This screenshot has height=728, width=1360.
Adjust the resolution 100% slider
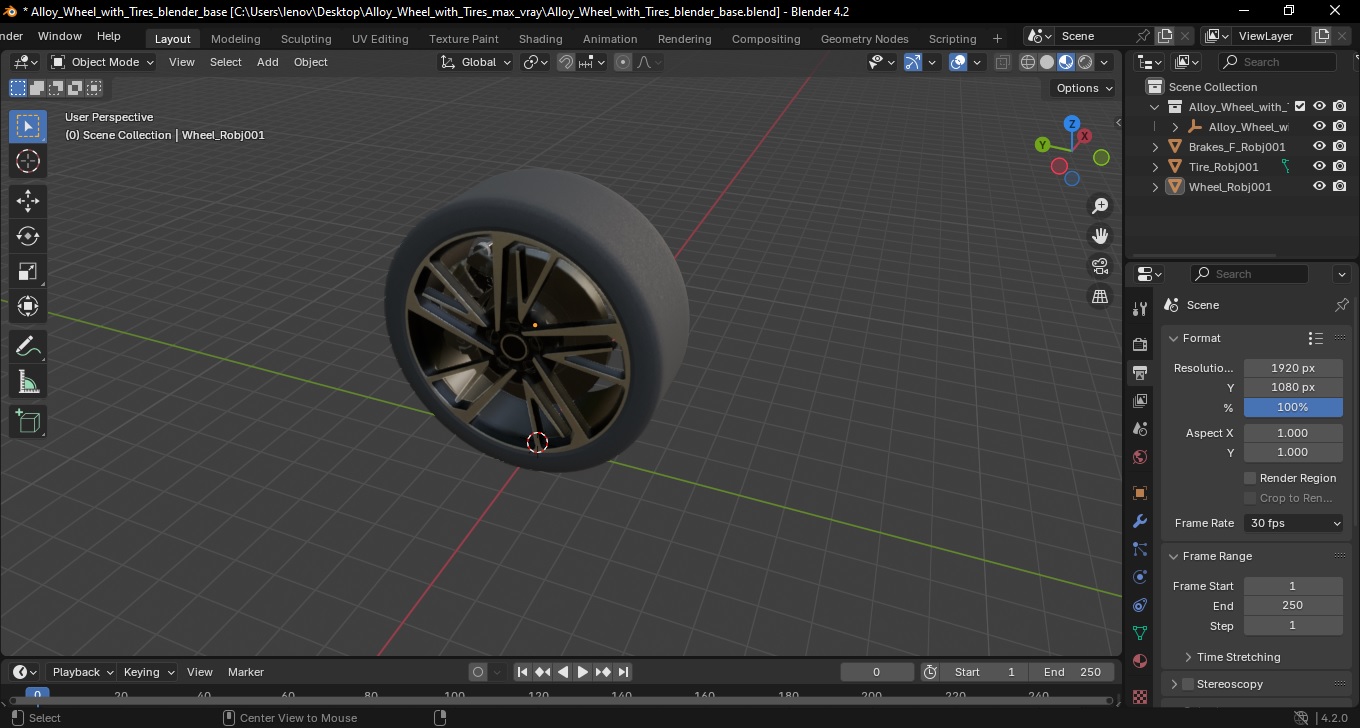[x=1293, y=407]
